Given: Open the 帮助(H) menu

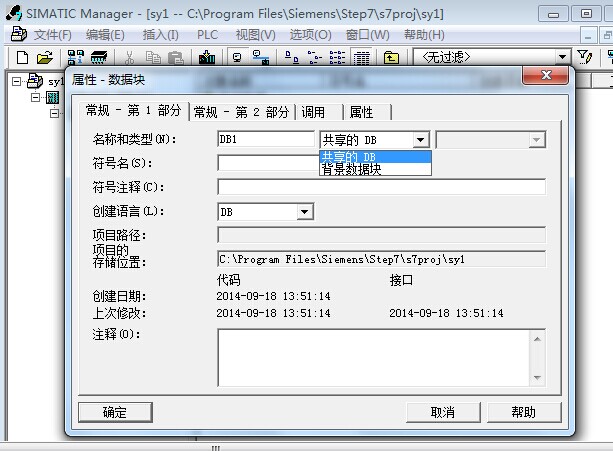Looking at the screenshot, I should pos(424,35).
